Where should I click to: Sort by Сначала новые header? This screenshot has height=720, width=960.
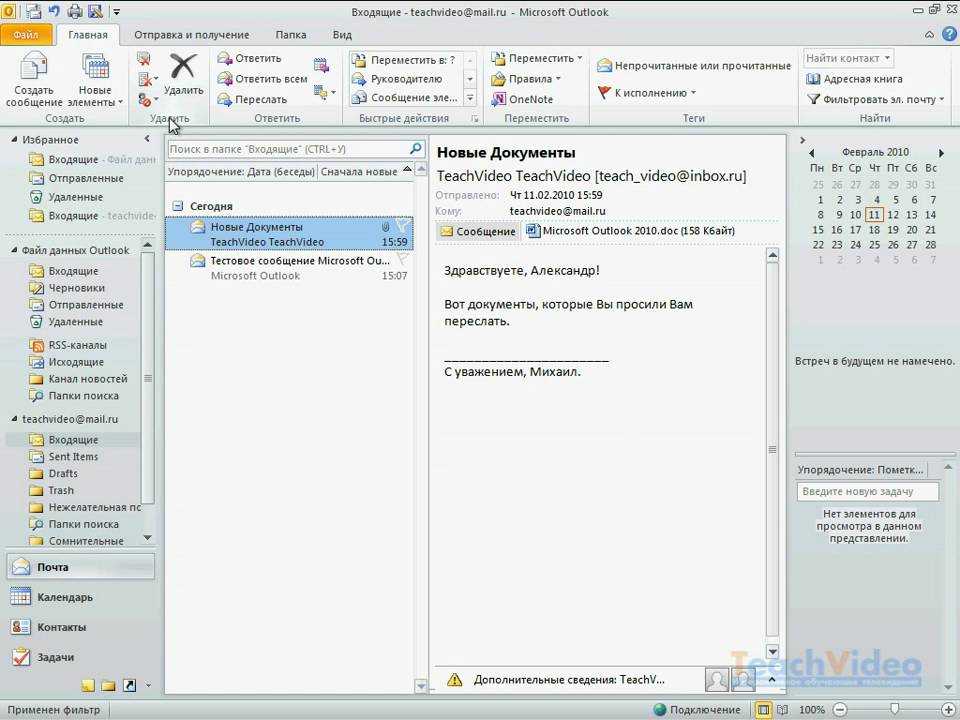pos(359,172)
